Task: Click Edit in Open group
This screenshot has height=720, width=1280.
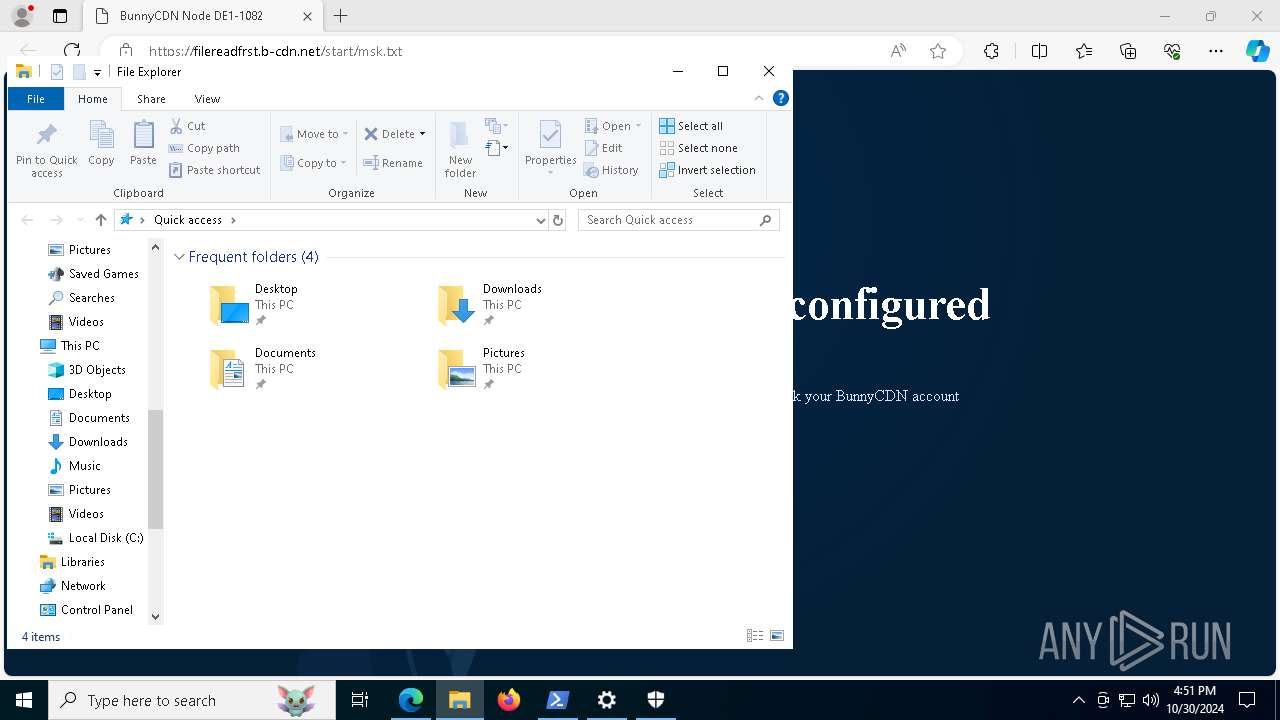Action: click(x=604, y=148)
